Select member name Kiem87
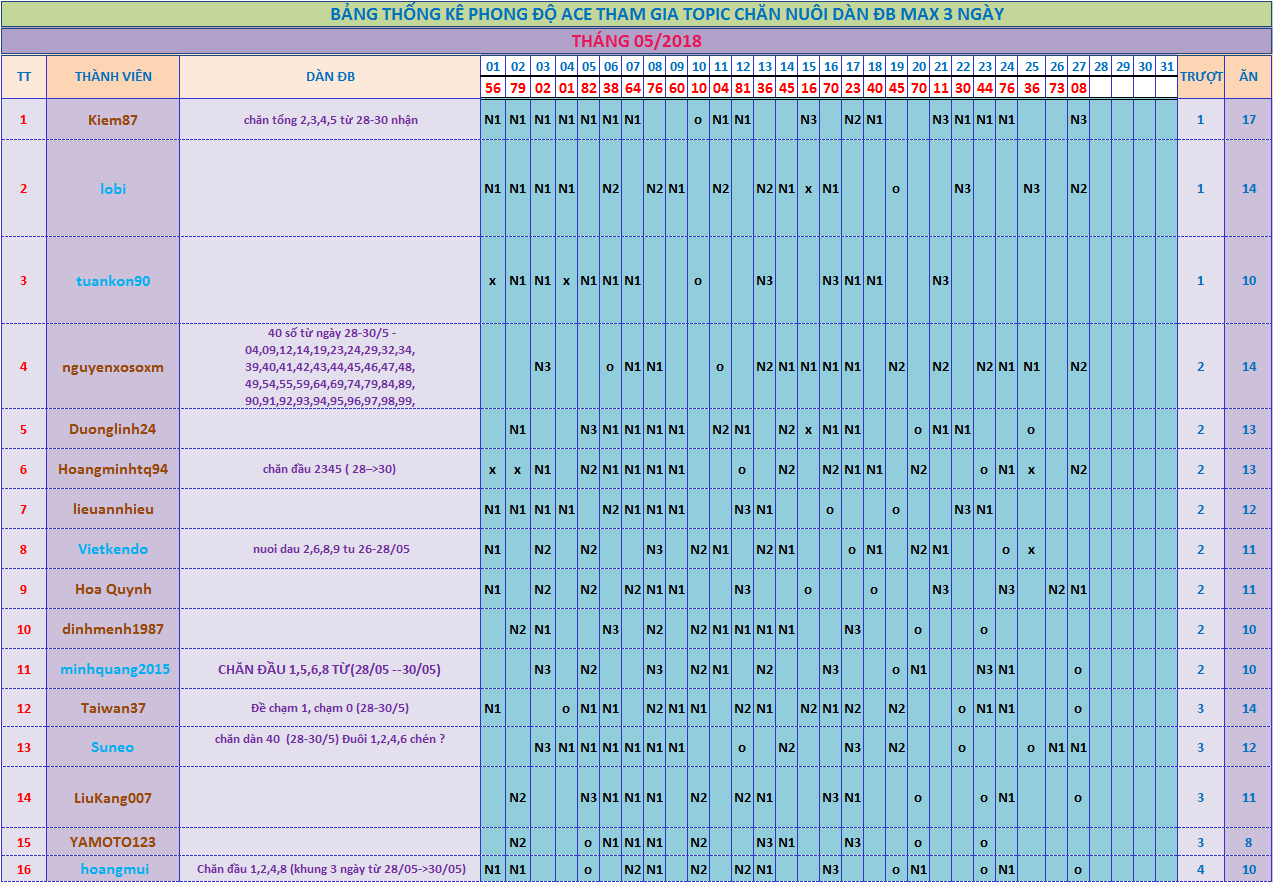The image size is (1273, 882). (113, 120)
